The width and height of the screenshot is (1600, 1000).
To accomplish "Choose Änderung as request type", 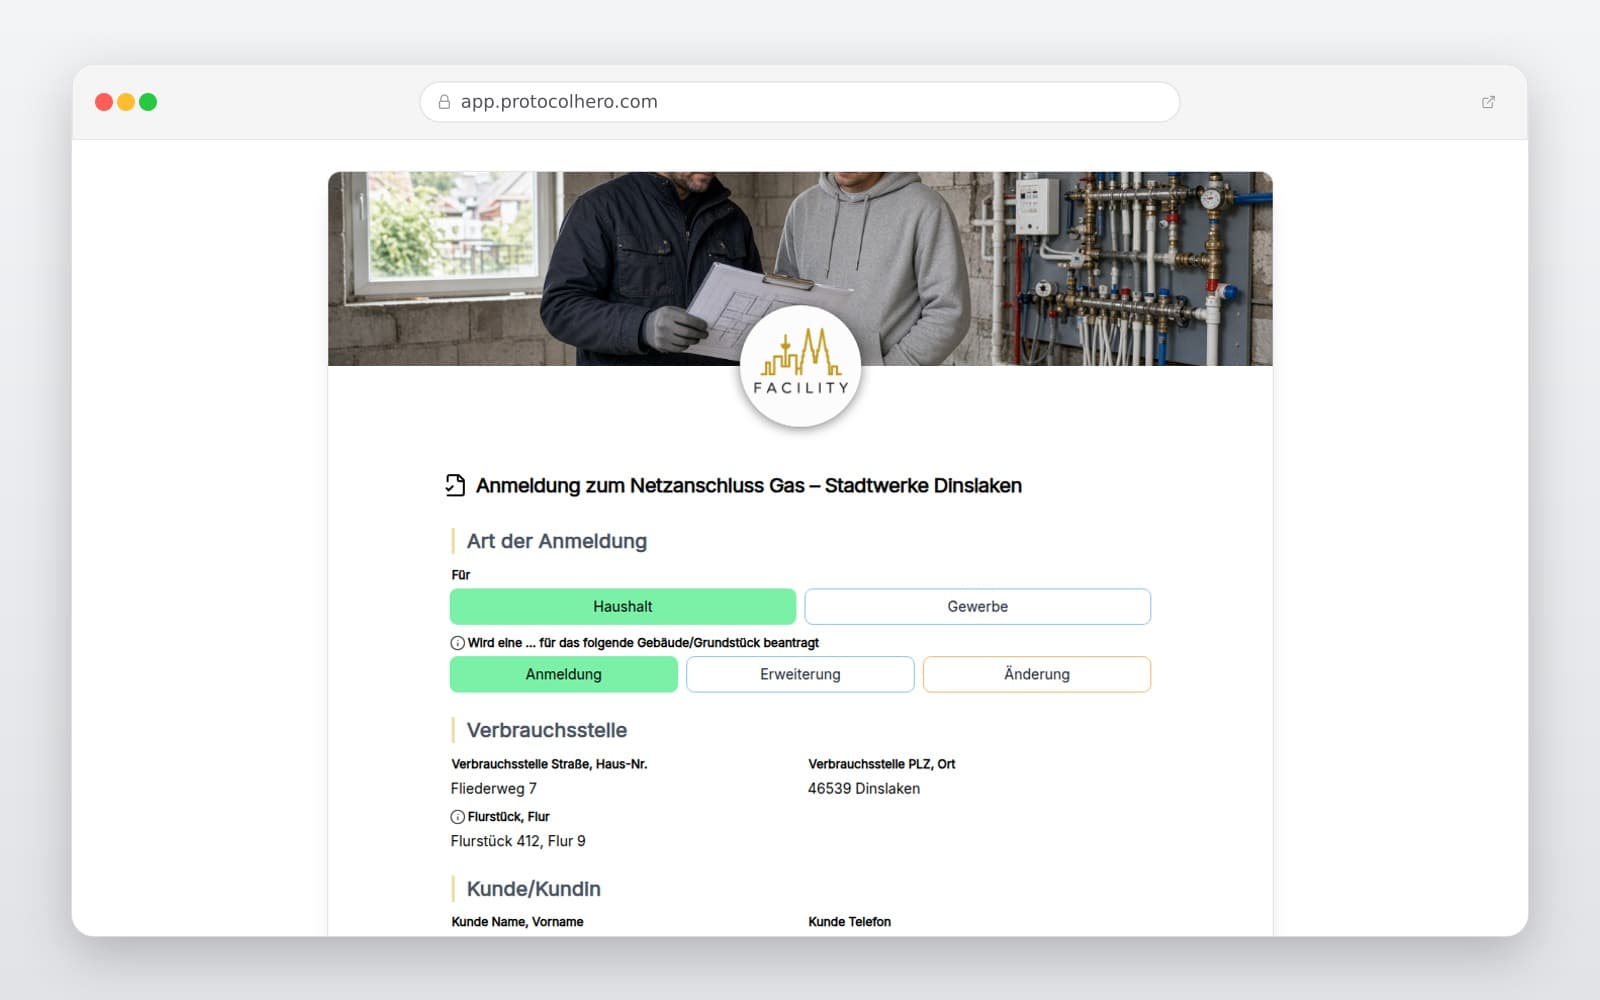I will pyautogui.click(x=1037, y=674).
